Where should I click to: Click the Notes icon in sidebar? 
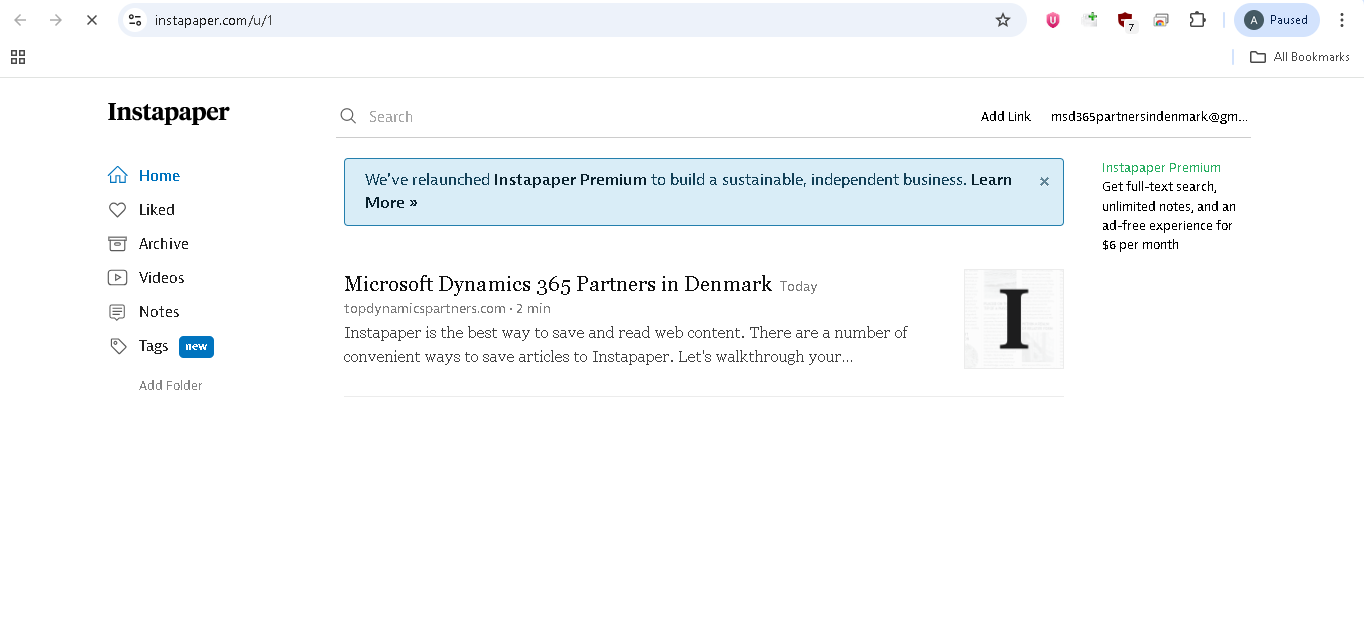(x=118, y=312)
